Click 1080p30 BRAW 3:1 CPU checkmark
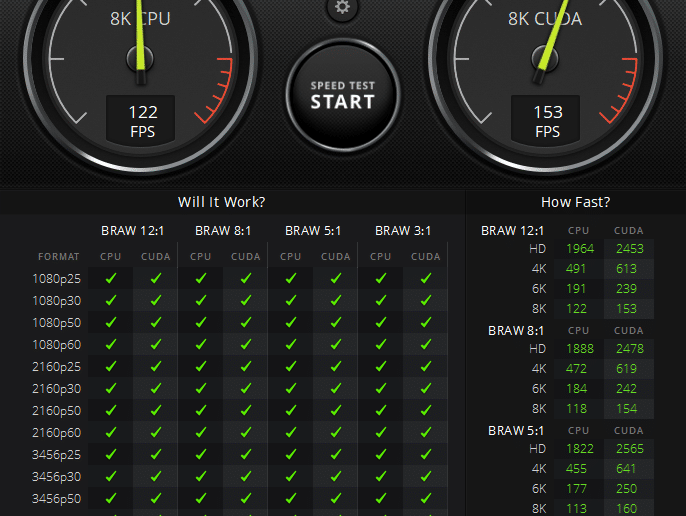 click(381, 300)
